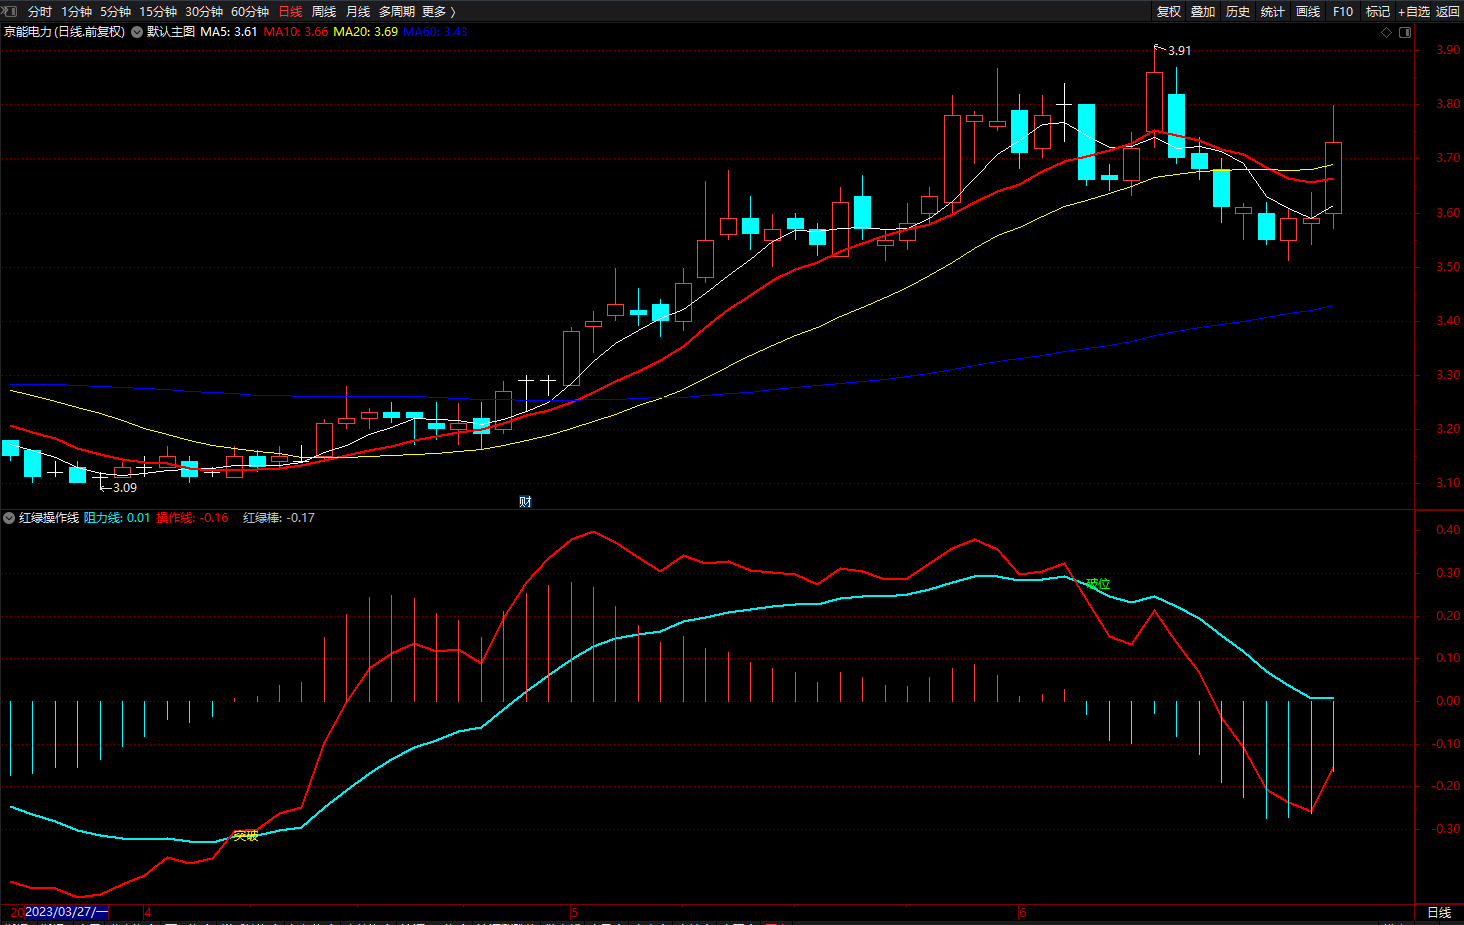Select the 1分钟 period tab
The height and width of the screenshot is (925, 1464).
point(76,12)
